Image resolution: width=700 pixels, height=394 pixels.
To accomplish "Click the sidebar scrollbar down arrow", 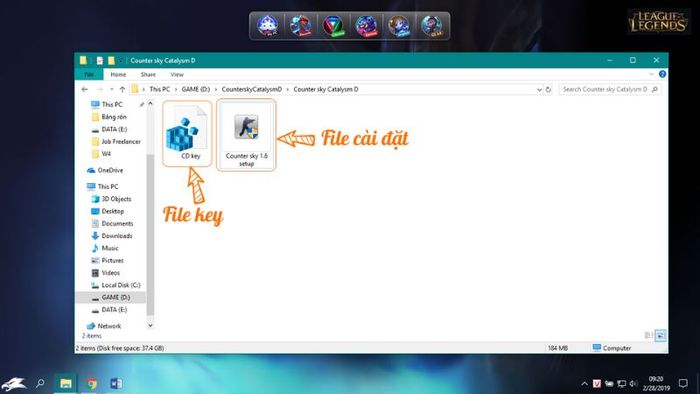I will coord(150,326).
